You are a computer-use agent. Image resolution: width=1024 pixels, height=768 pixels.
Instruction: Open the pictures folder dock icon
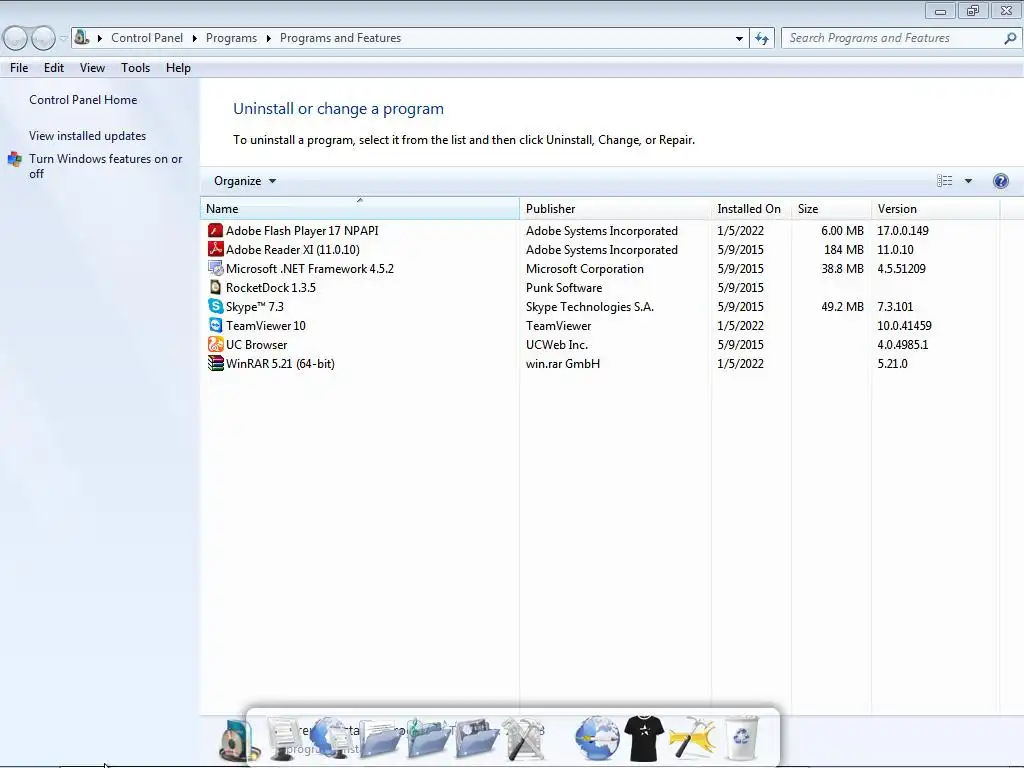pyautogui.click(x=477, y=740)
